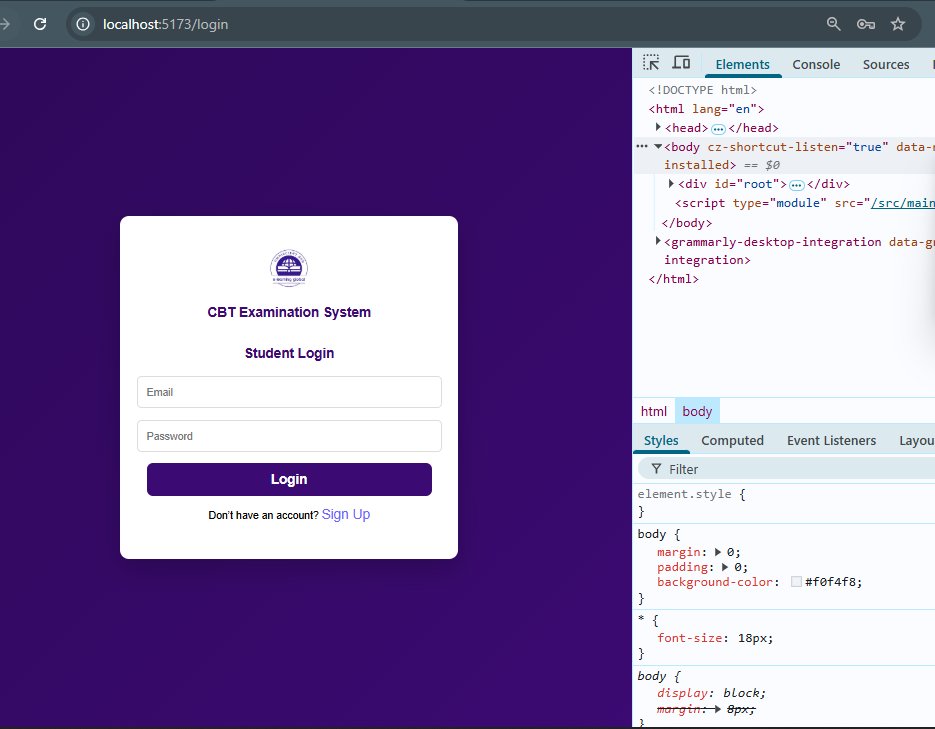Select body in the DOM breadcrumb

click(x=697, y=411)
